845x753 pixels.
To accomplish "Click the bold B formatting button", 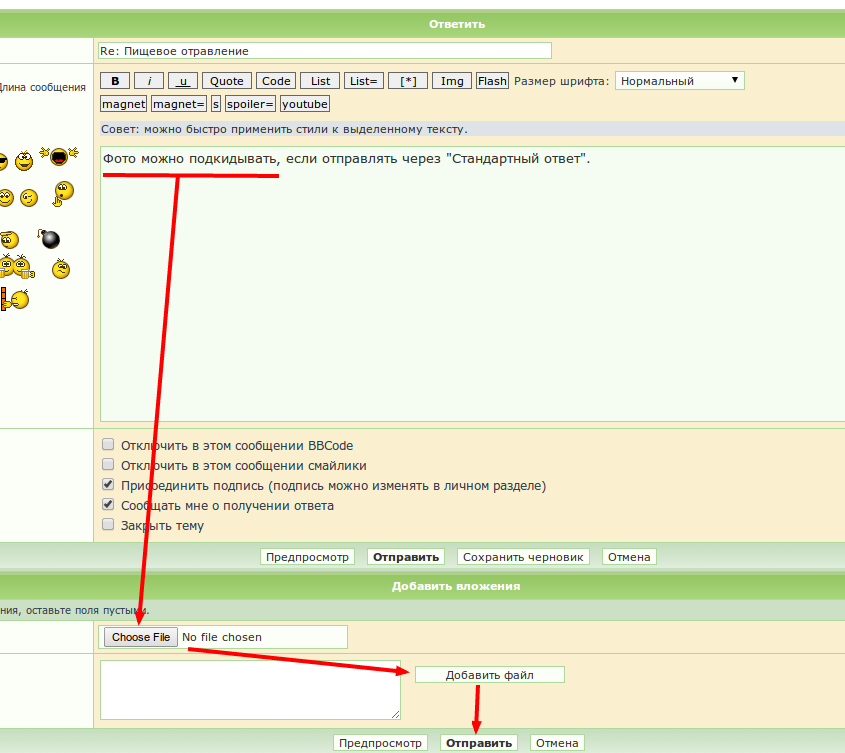I will 114,81.
